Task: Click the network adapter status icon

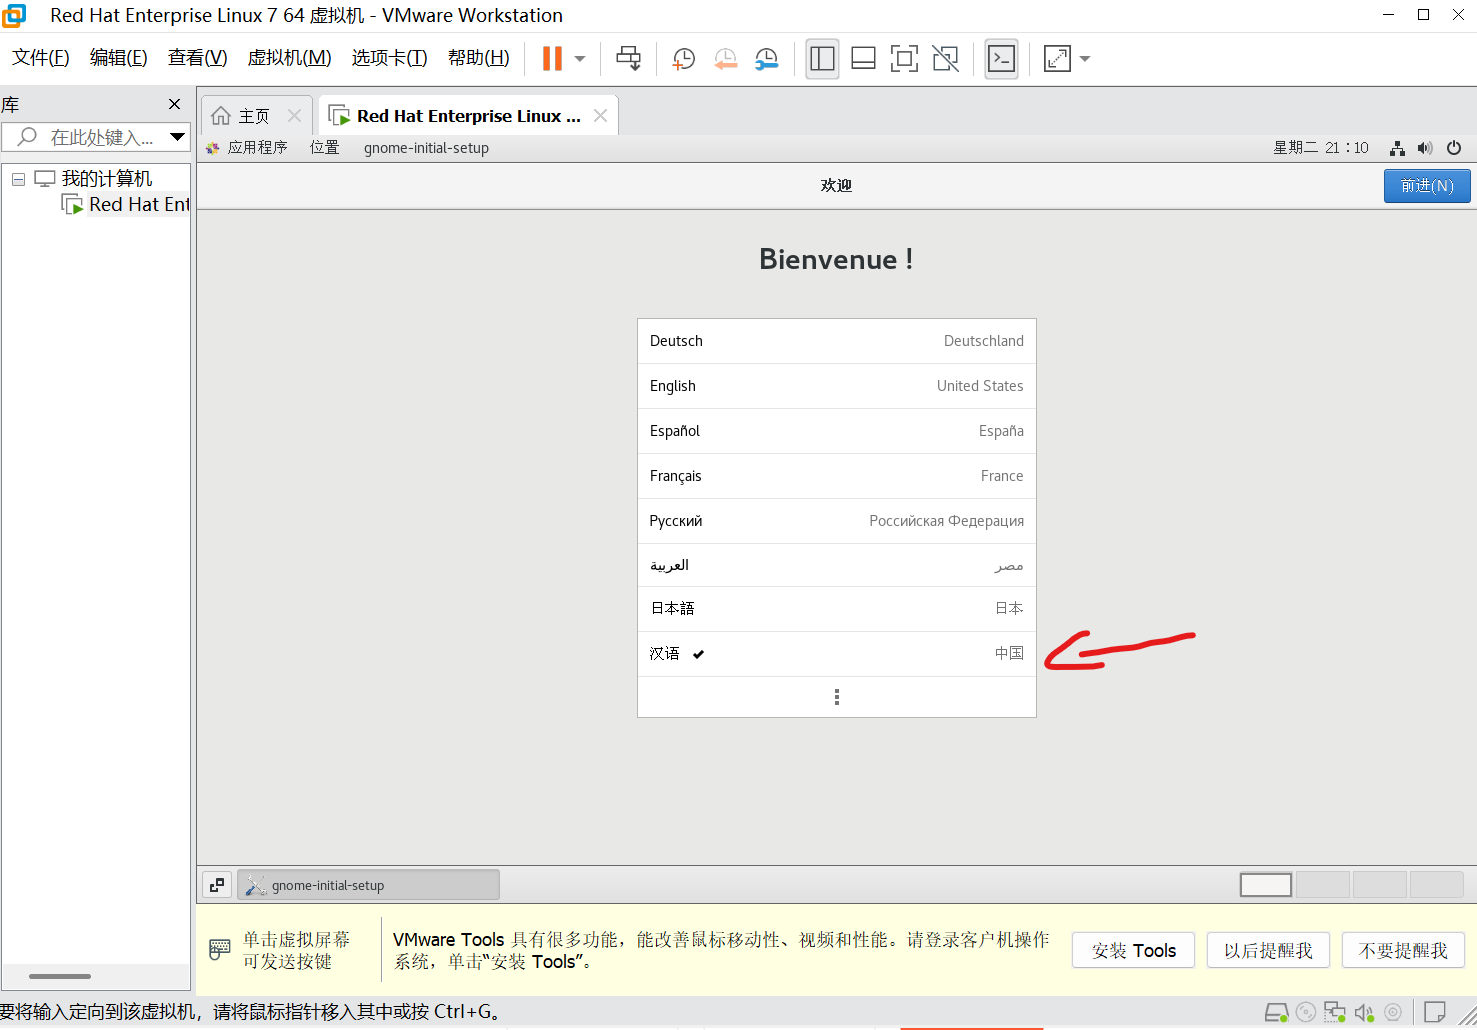Action: 1335,1012
